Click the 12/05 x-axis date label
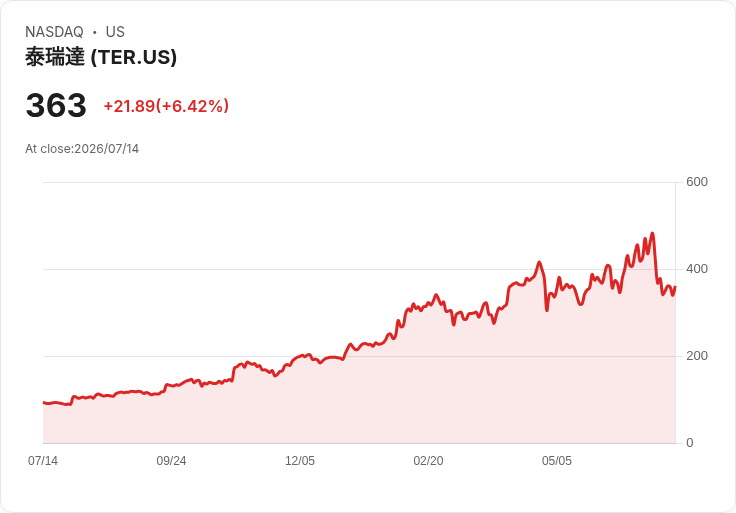 coord(300,461)
